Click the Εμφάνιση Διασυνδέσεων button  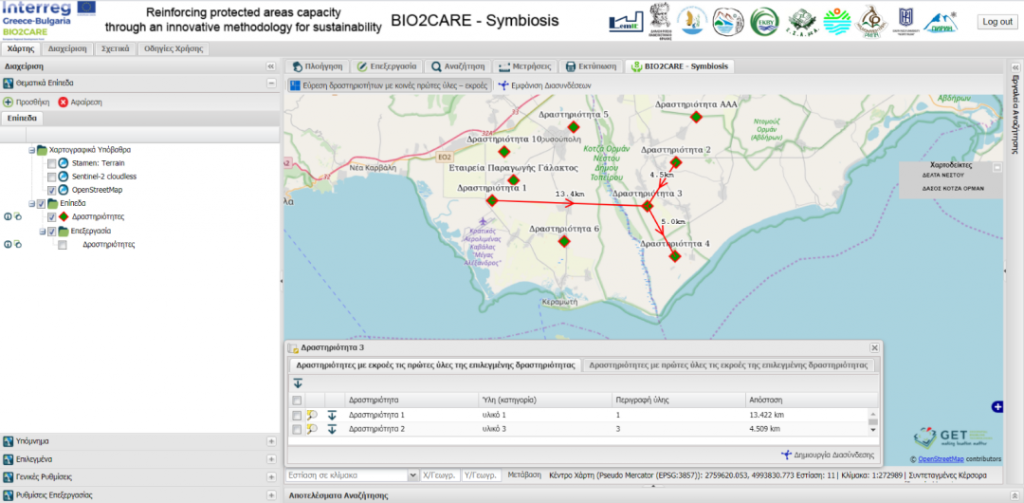[545, 85]
